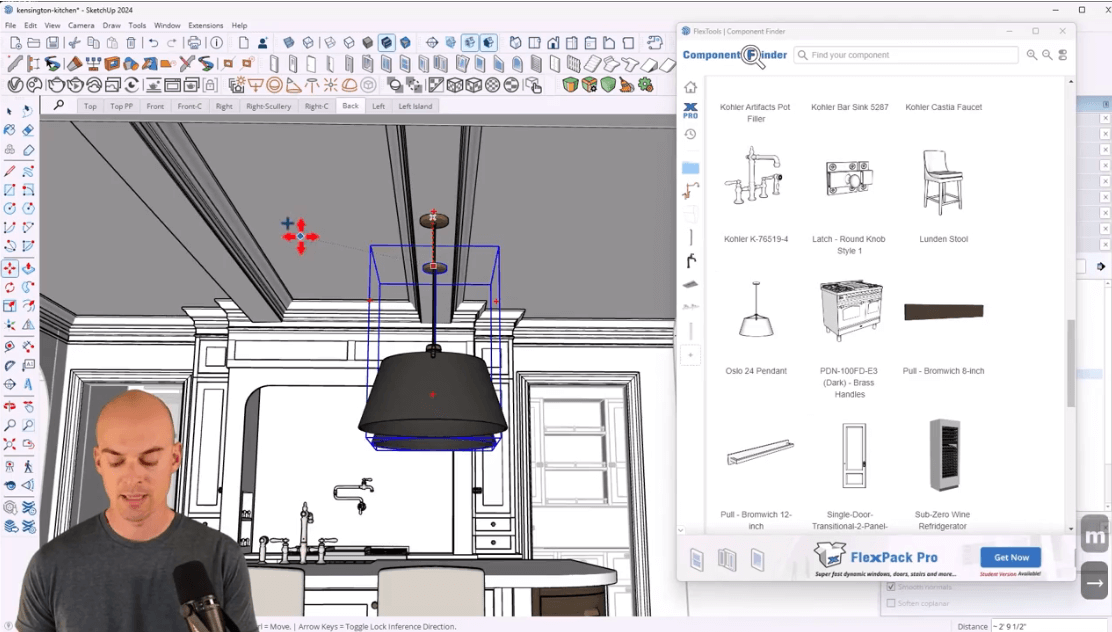This screenshot has width=1112, height=632.
Task: Open the blue folder in Component Finder sidebar
Action: 690,168
